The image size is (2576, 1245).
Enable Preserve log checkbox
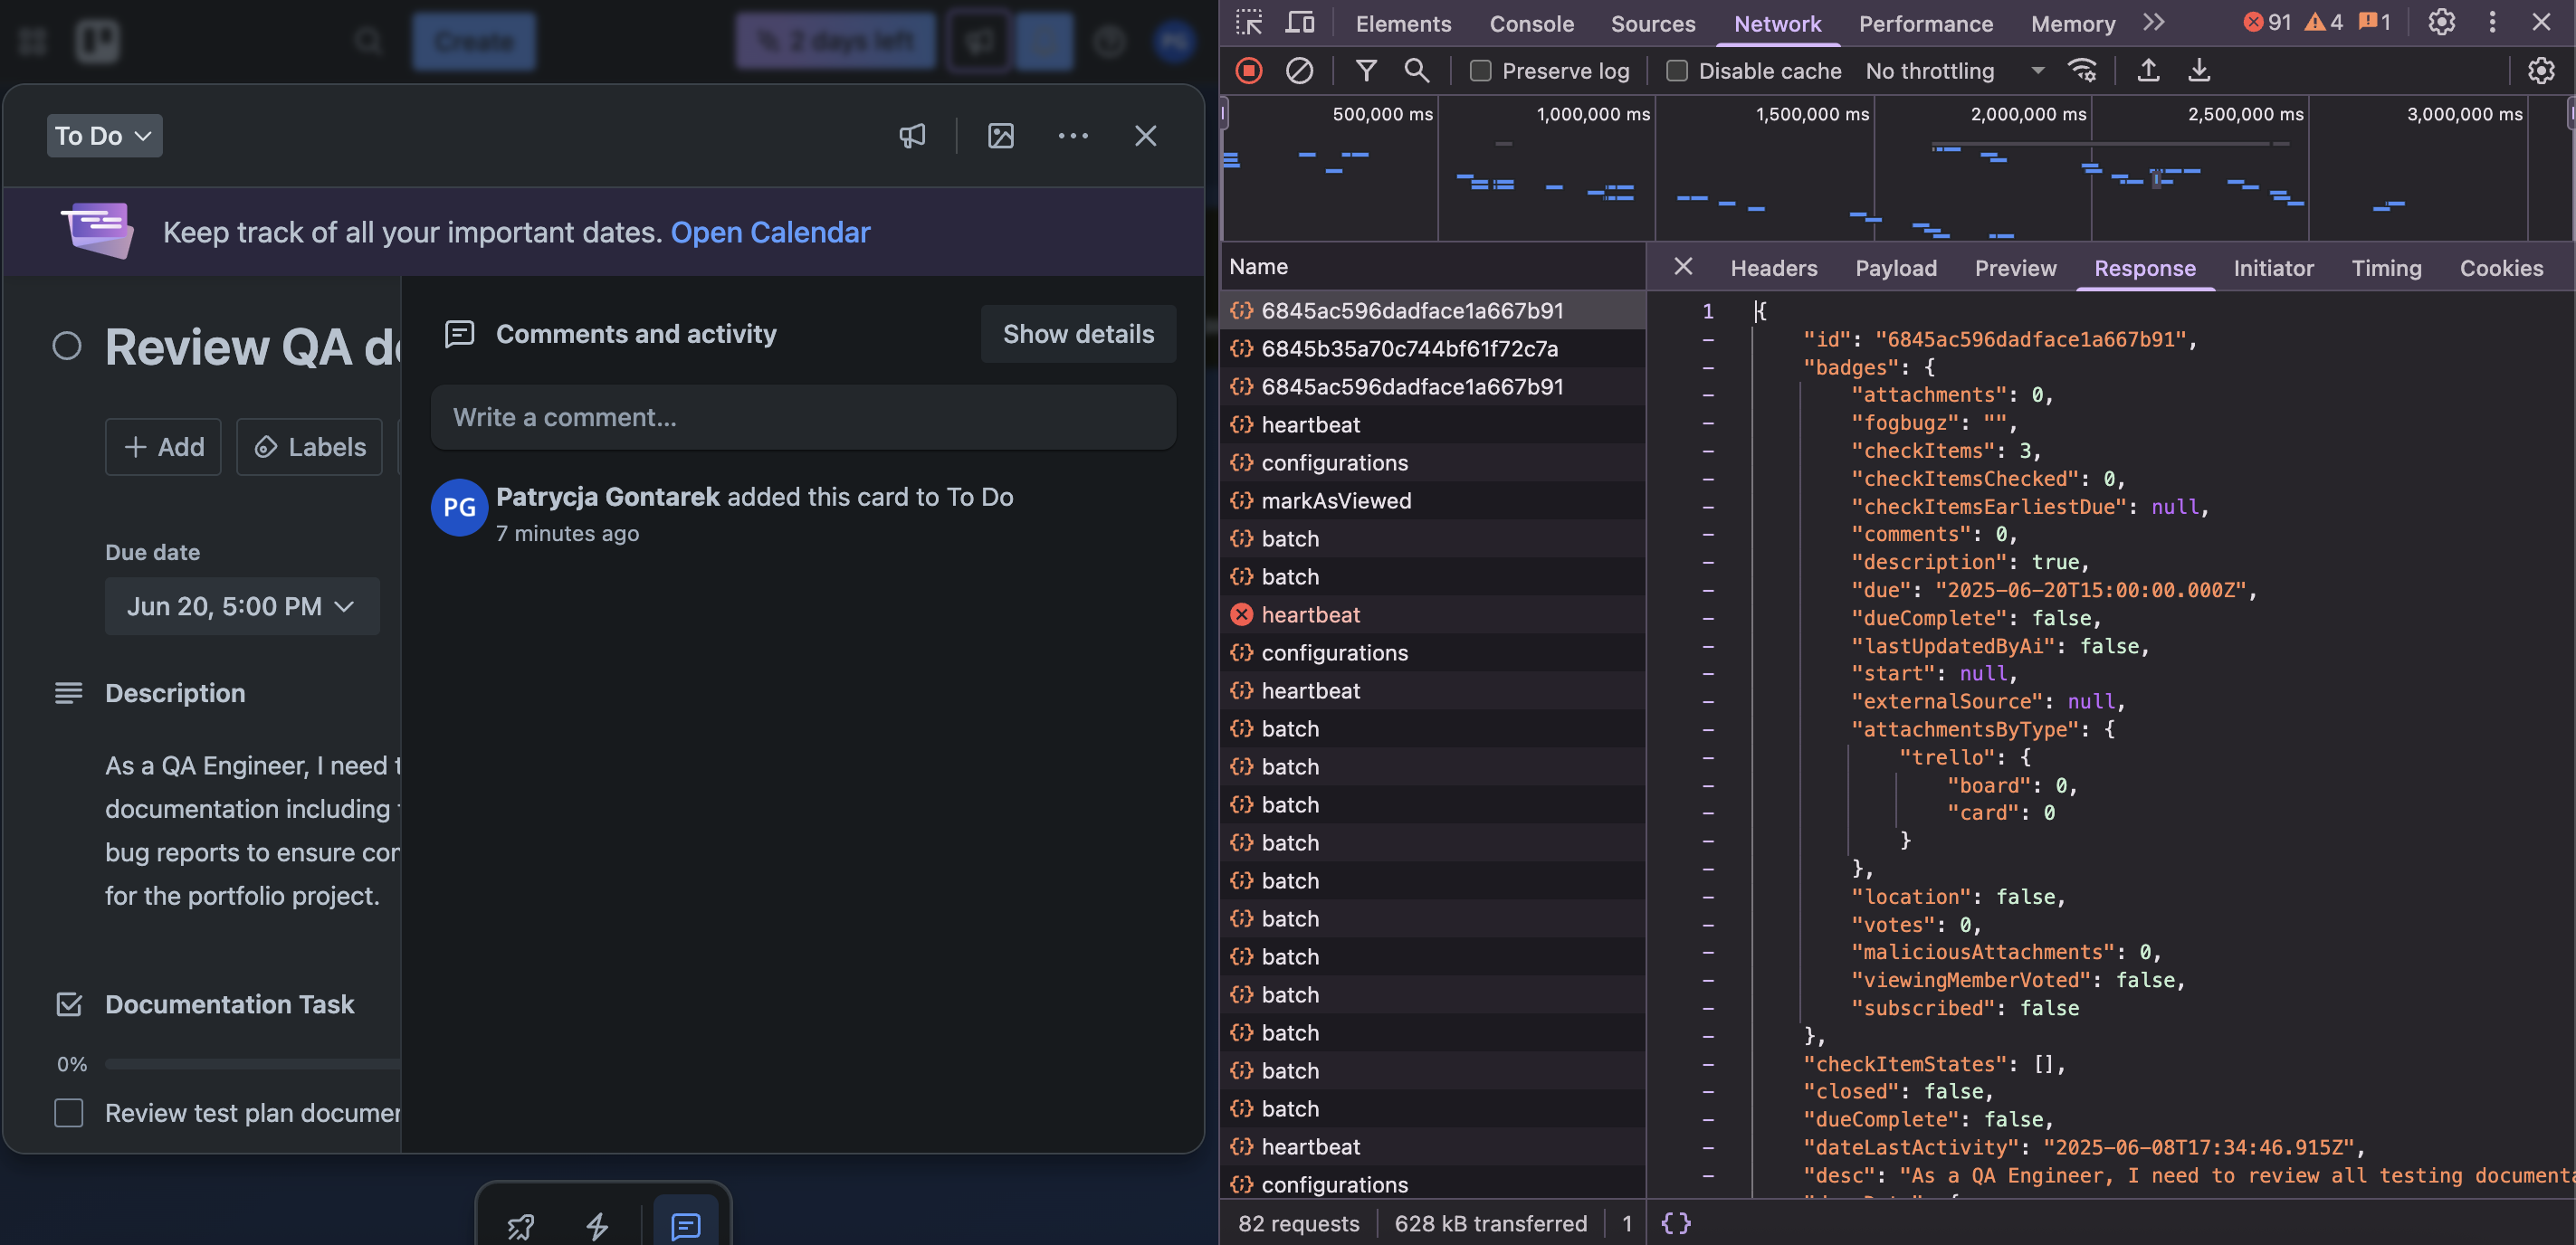tap(1481, 71)
